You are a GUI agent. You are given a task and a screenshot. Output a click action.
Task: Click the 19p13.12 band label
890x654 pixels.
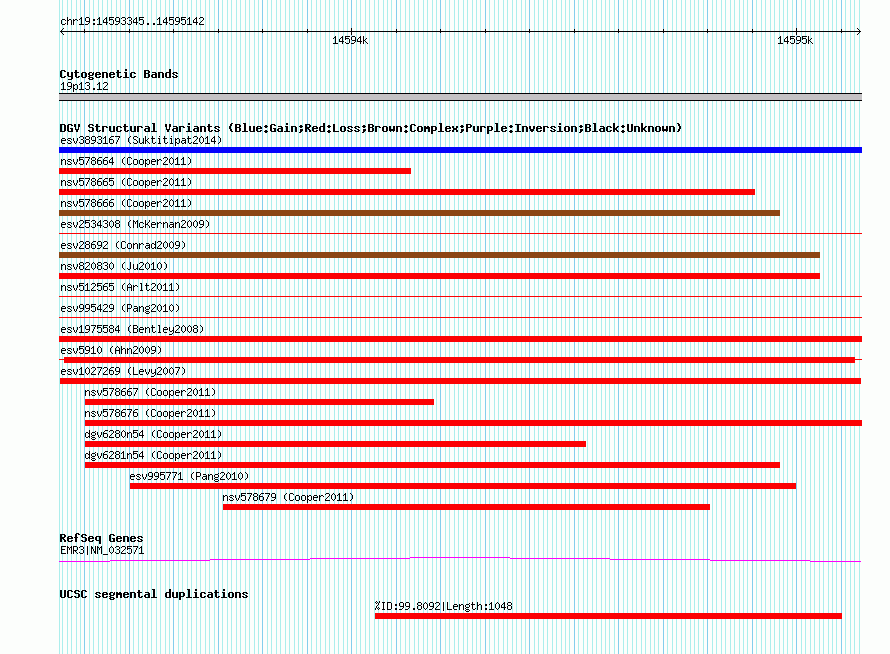(x=84, y=86)
